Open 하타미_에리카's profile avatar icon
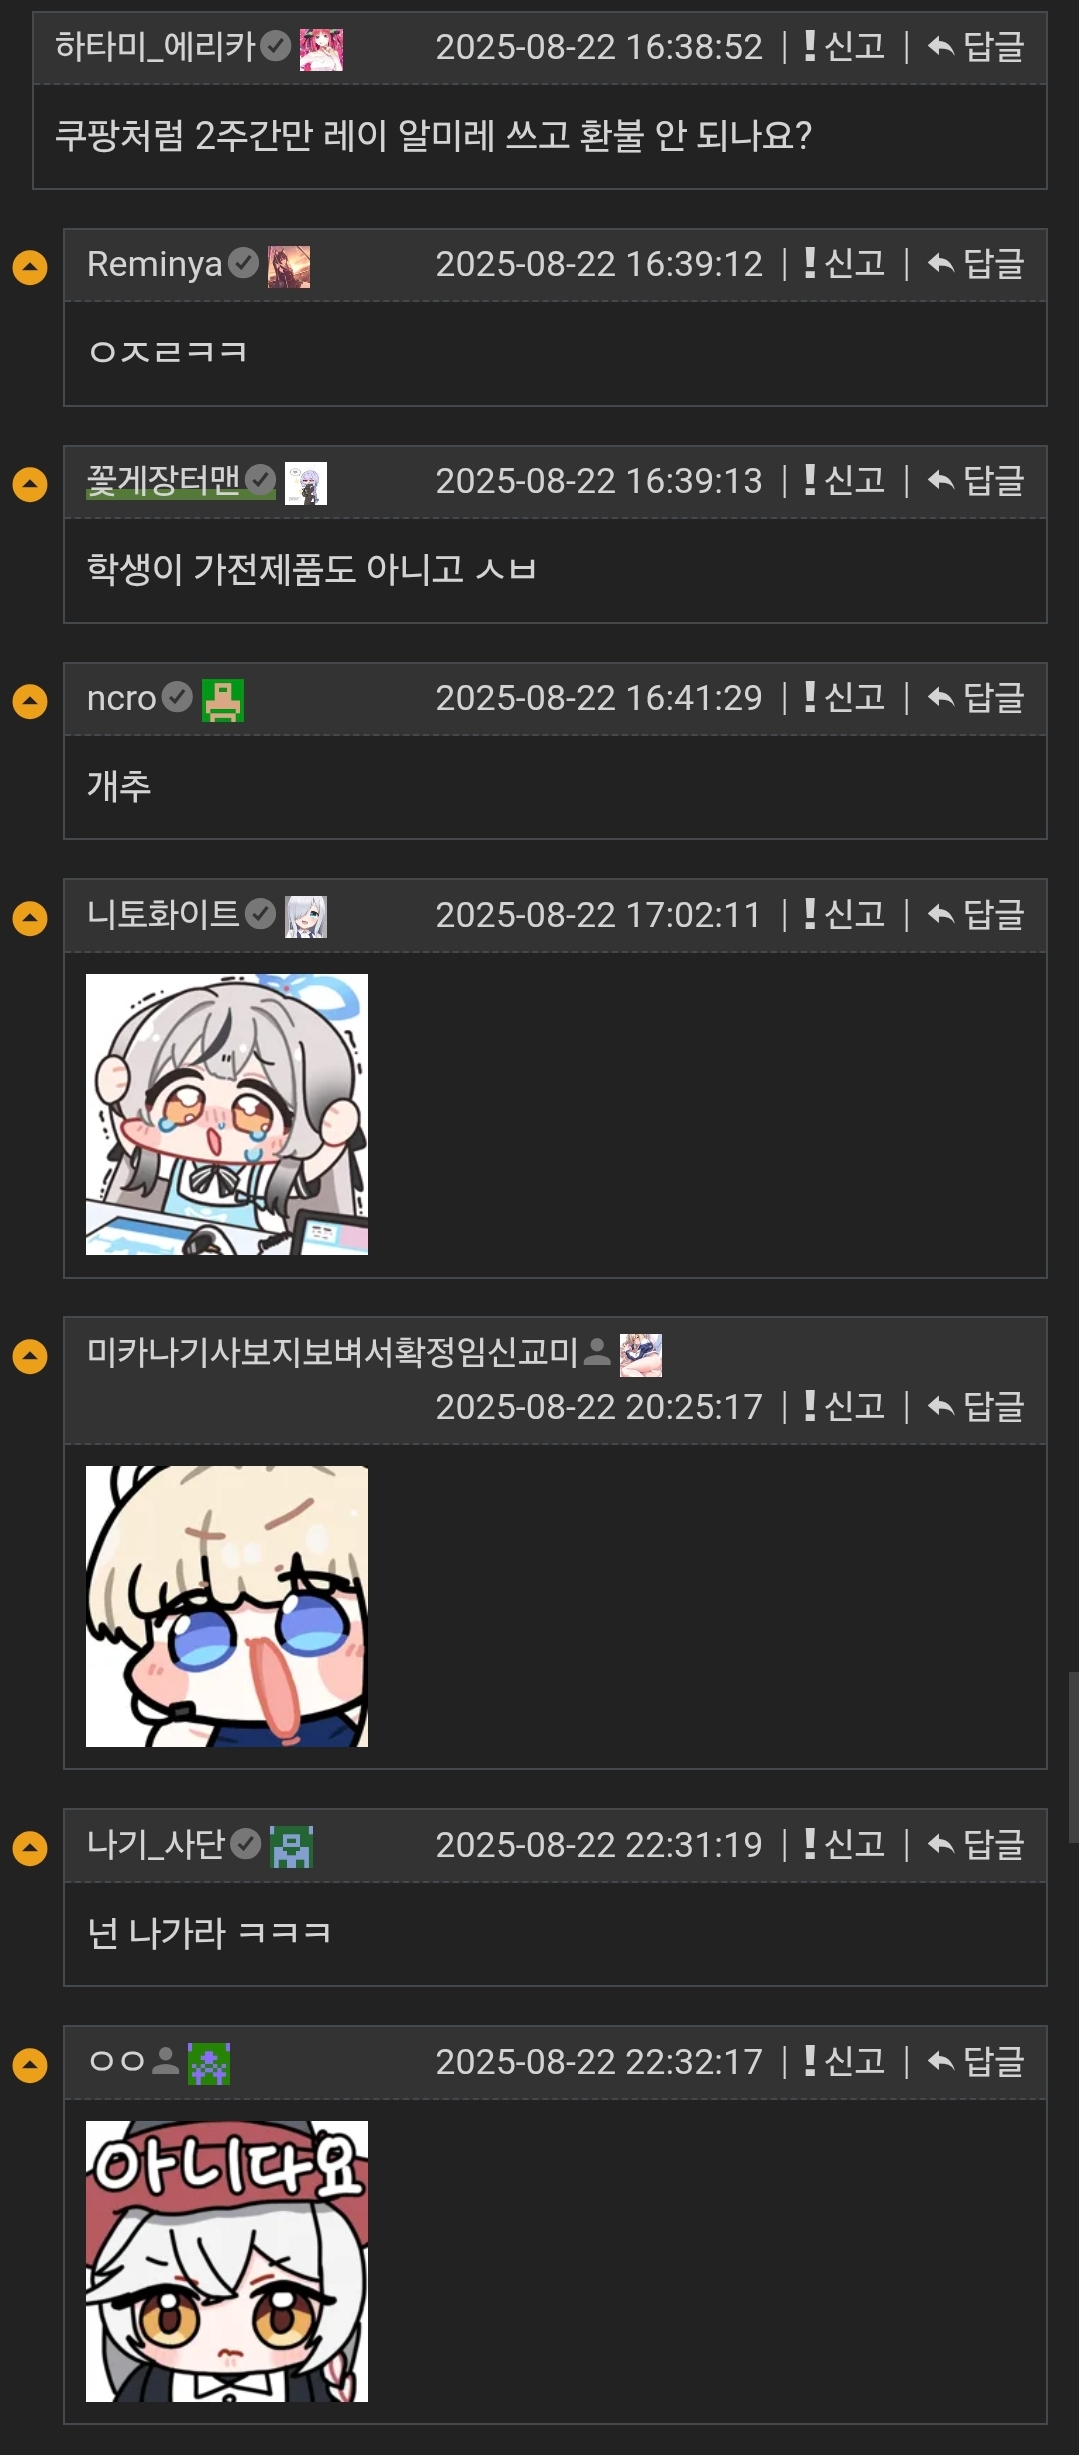The width and height of the screenshot is (1079, 2455). click(321, 49)
